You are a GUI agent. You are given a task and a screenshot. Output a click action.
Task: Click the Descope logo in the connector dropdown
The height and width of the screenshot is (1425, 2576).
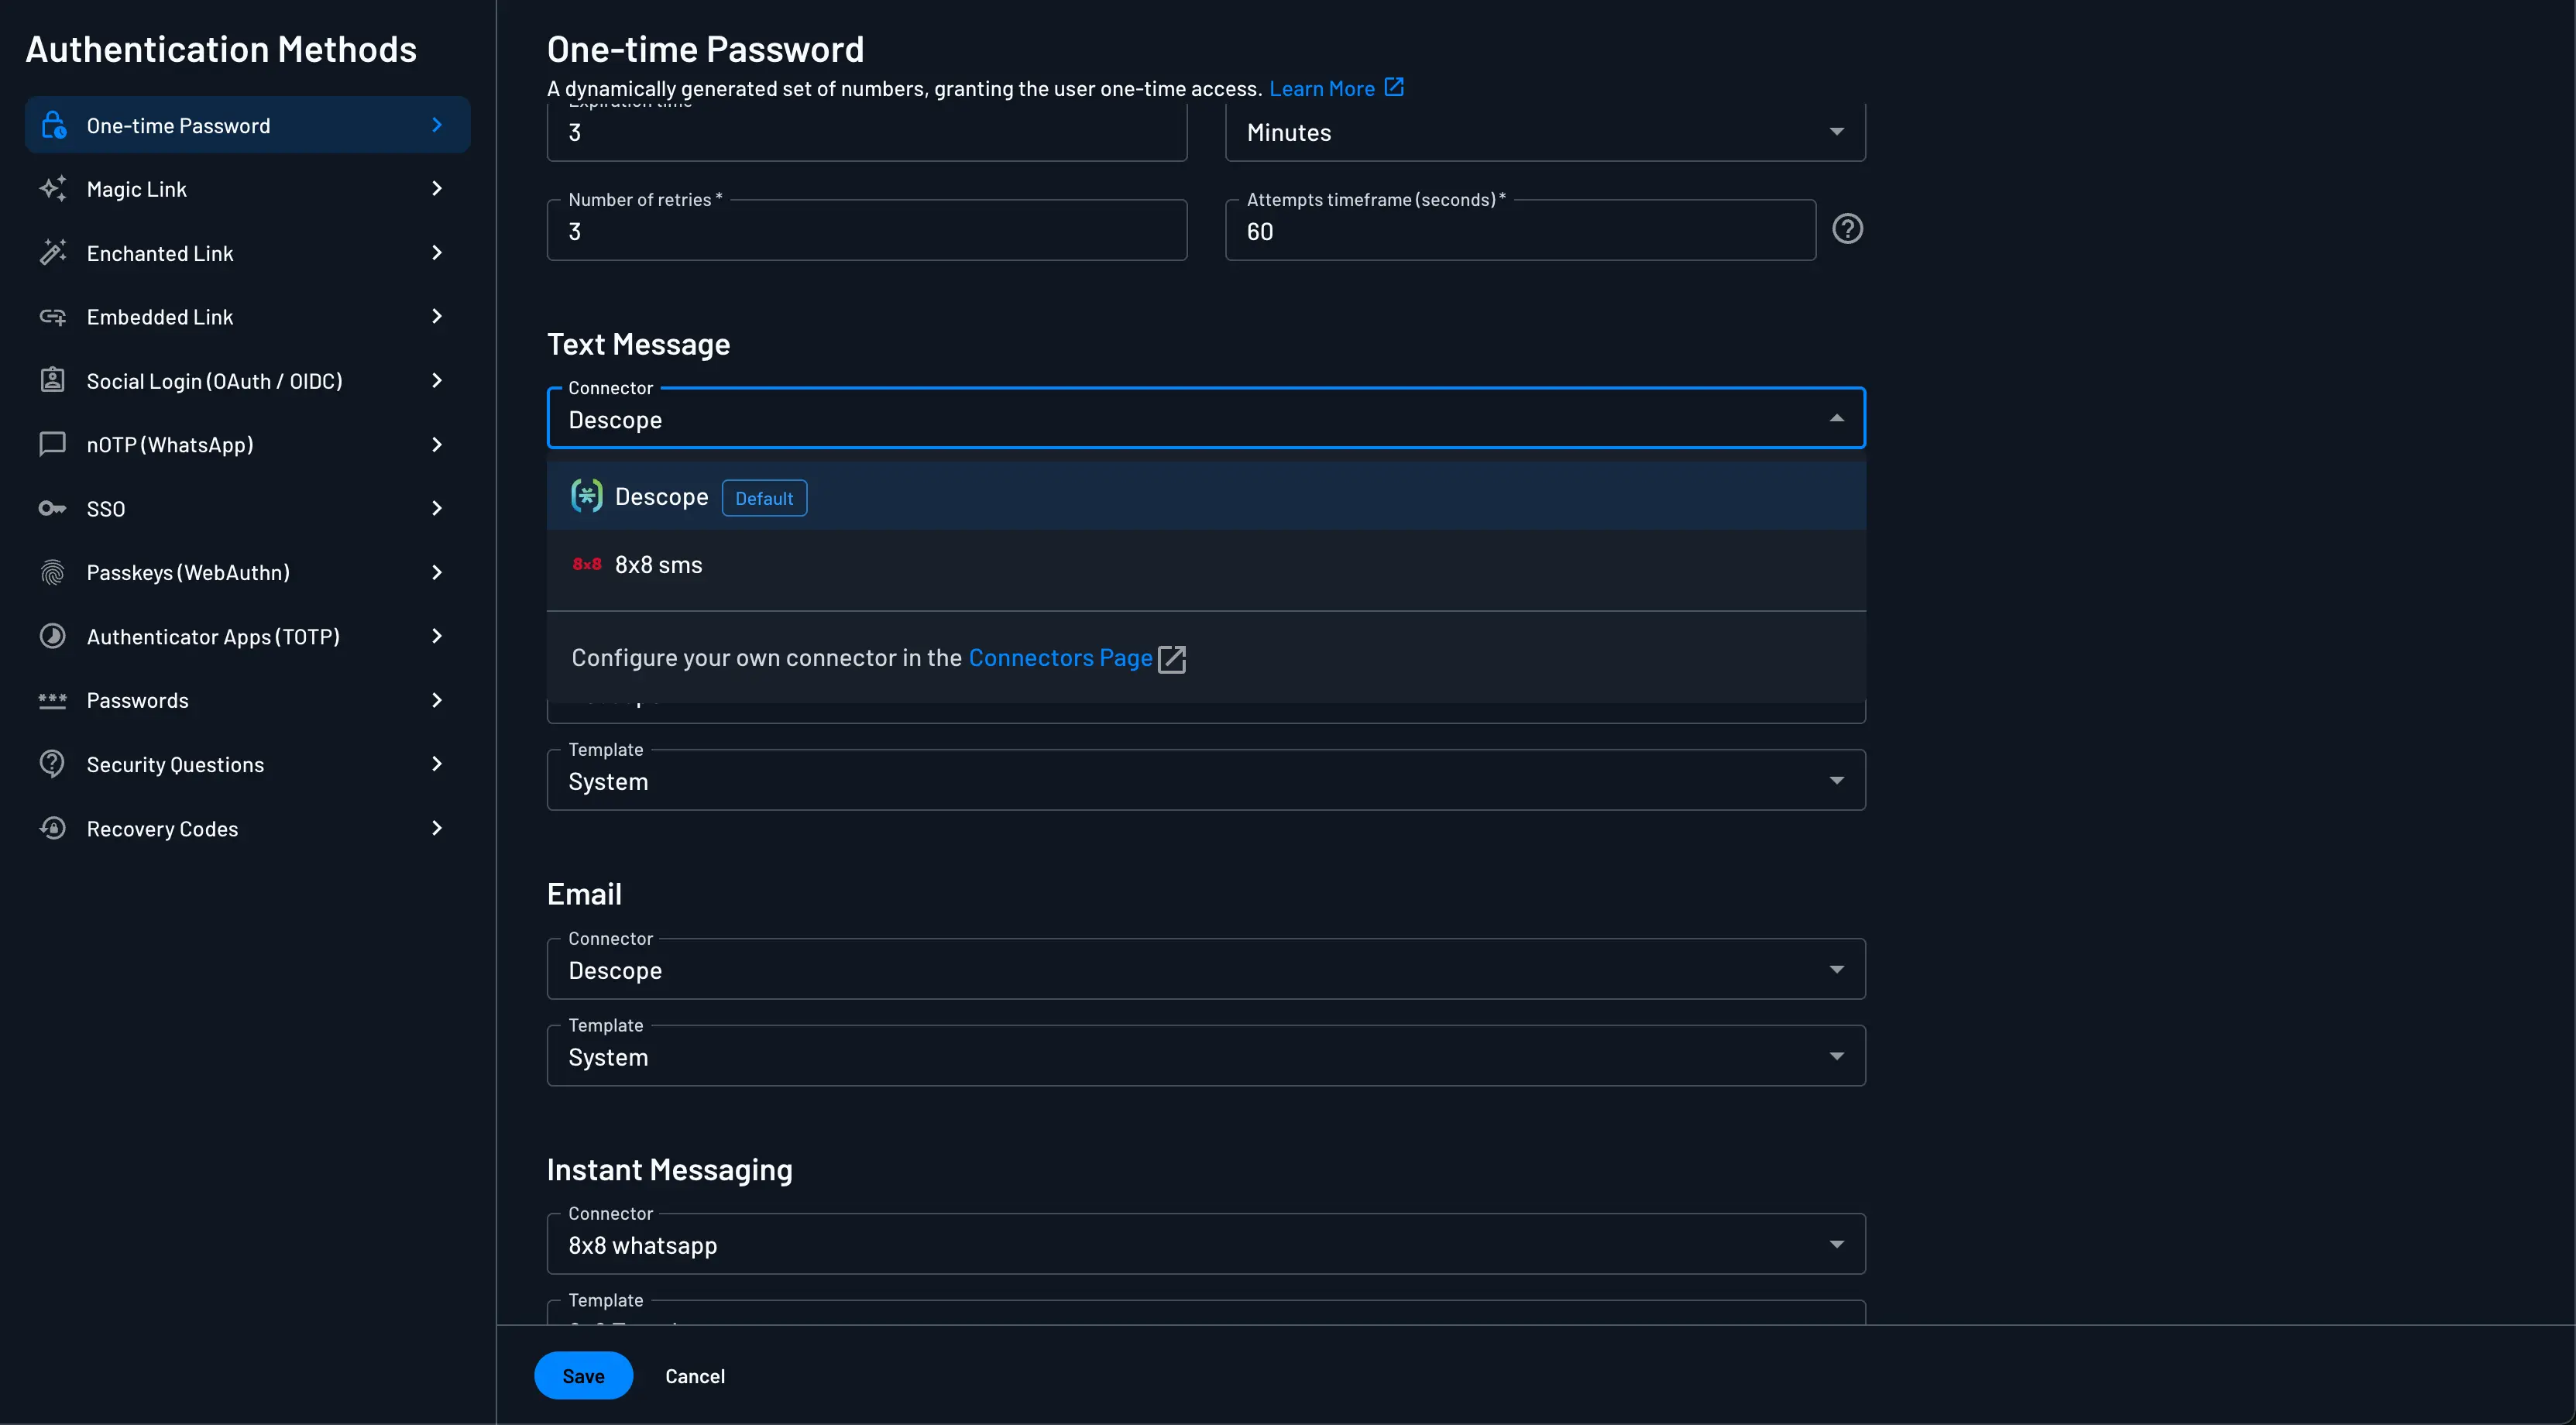tap(586, 495)
